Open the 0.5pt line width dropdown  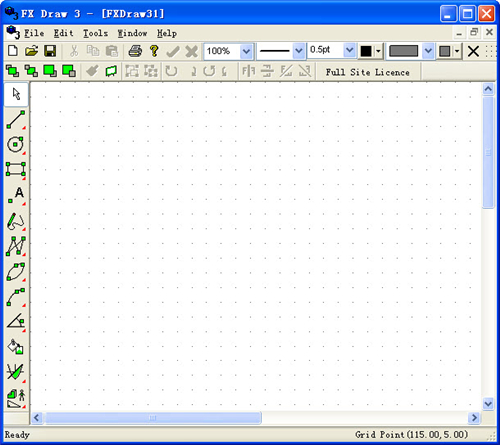[349, 51]
